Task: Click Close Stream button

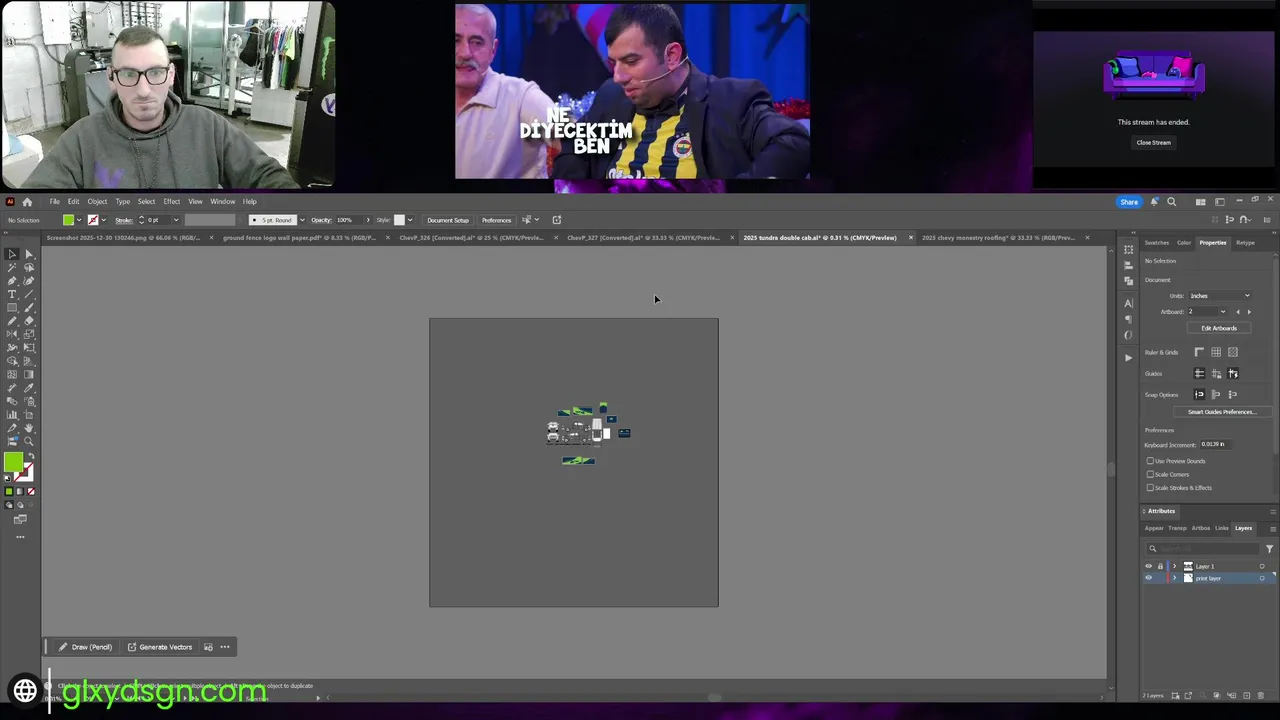Action: (1153, 143)
